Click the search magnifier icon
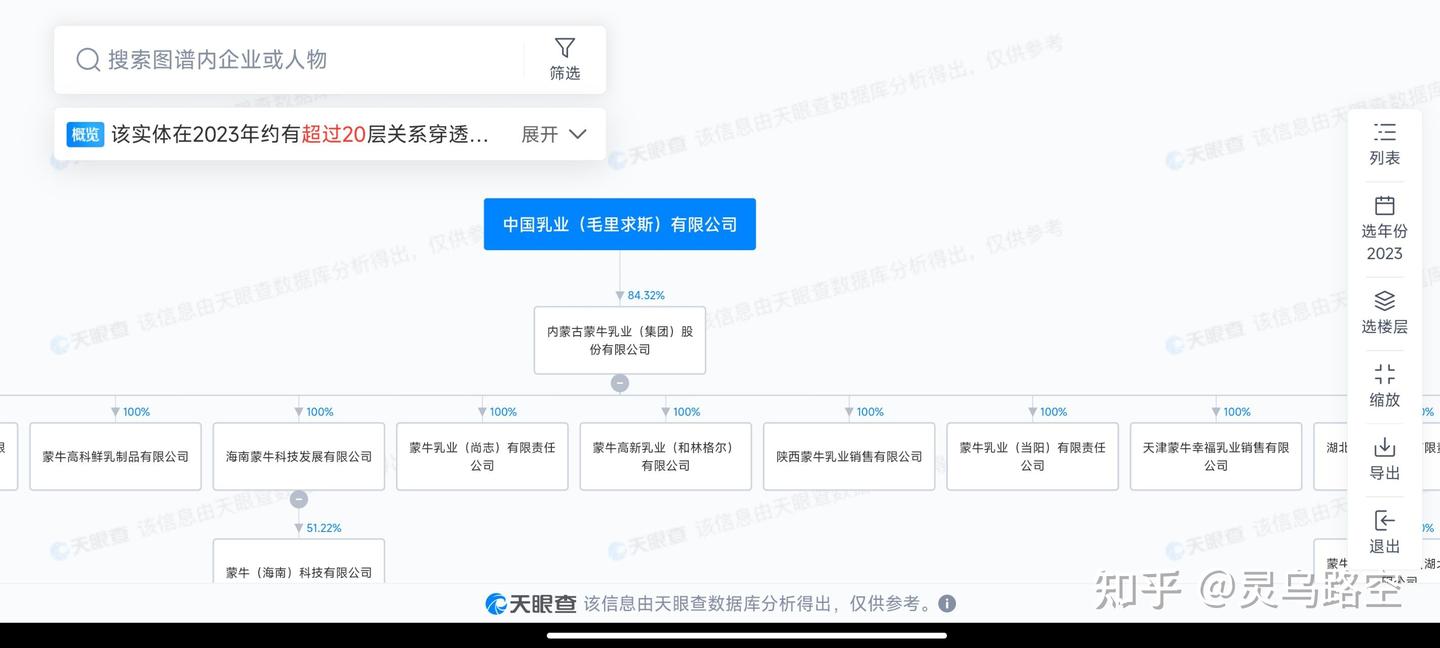Viewport: 1440px width, 648px height. (88, 60)
